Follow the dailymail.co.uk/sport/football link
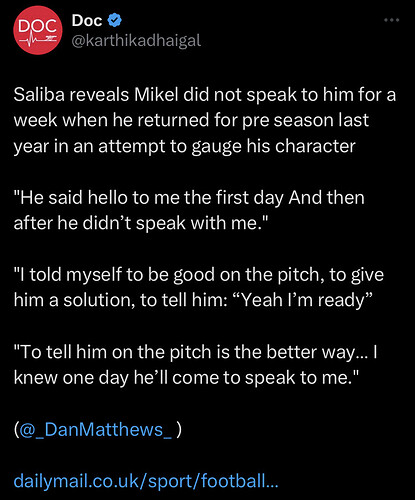Viewport: 415px width, 500px height. point(146,481)
